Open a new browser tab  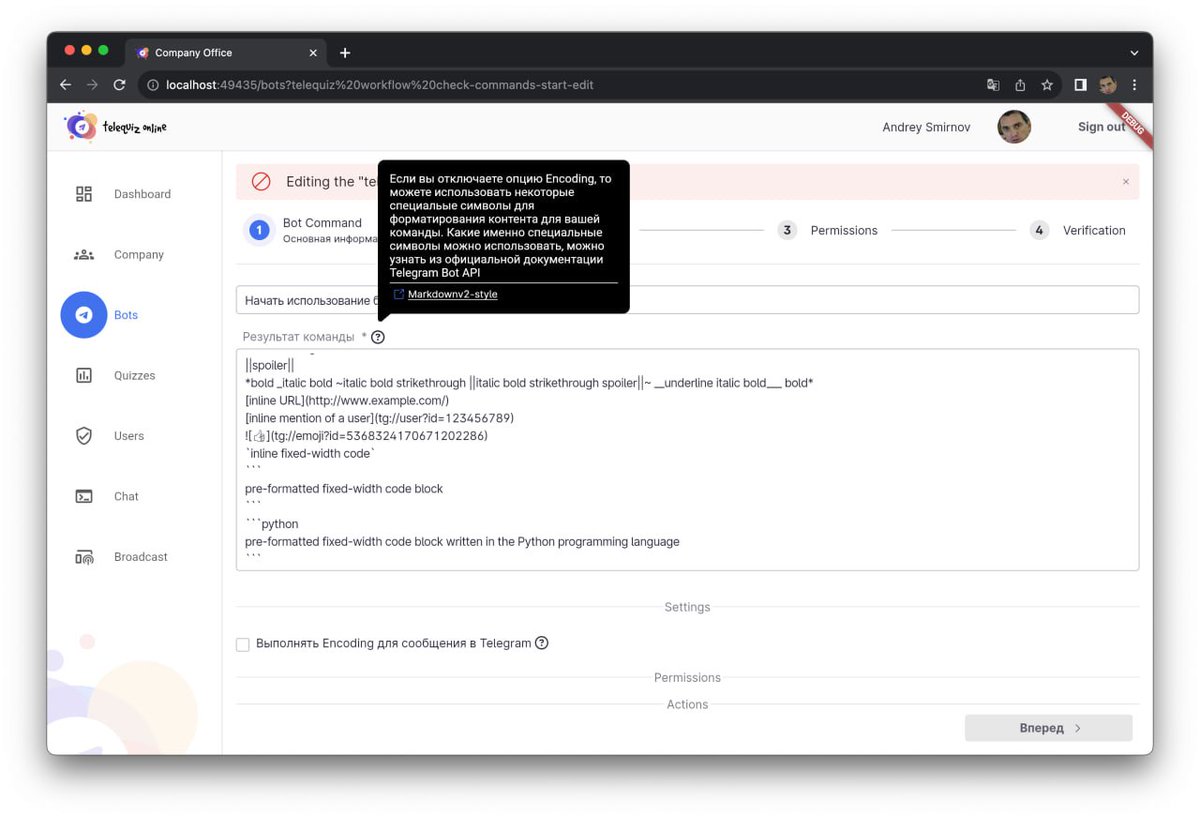coord(345,53)
